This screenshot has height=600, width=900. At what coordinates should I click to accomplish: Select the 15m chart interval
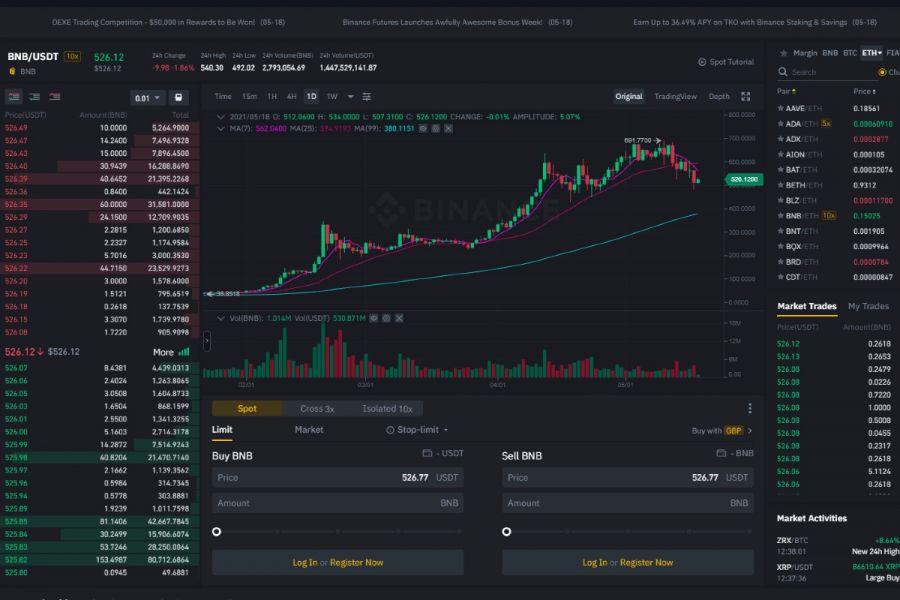click(249, 96)
